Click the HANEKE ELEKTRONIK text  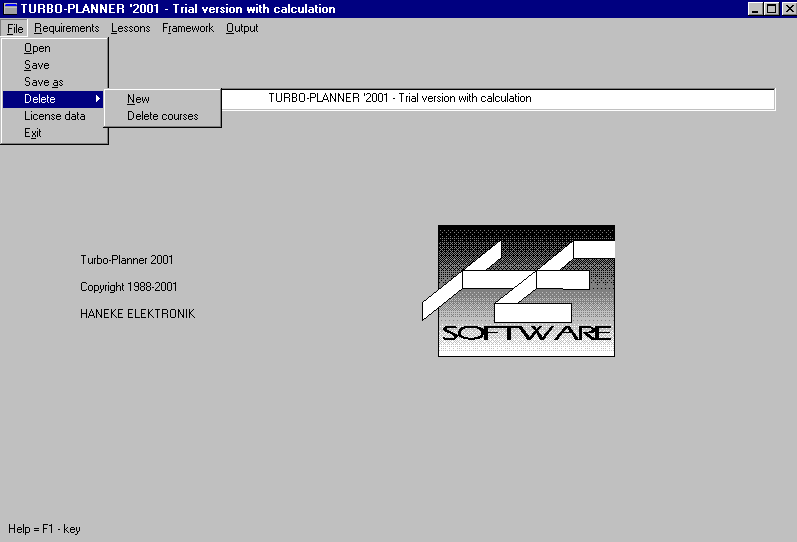(138, 314)
